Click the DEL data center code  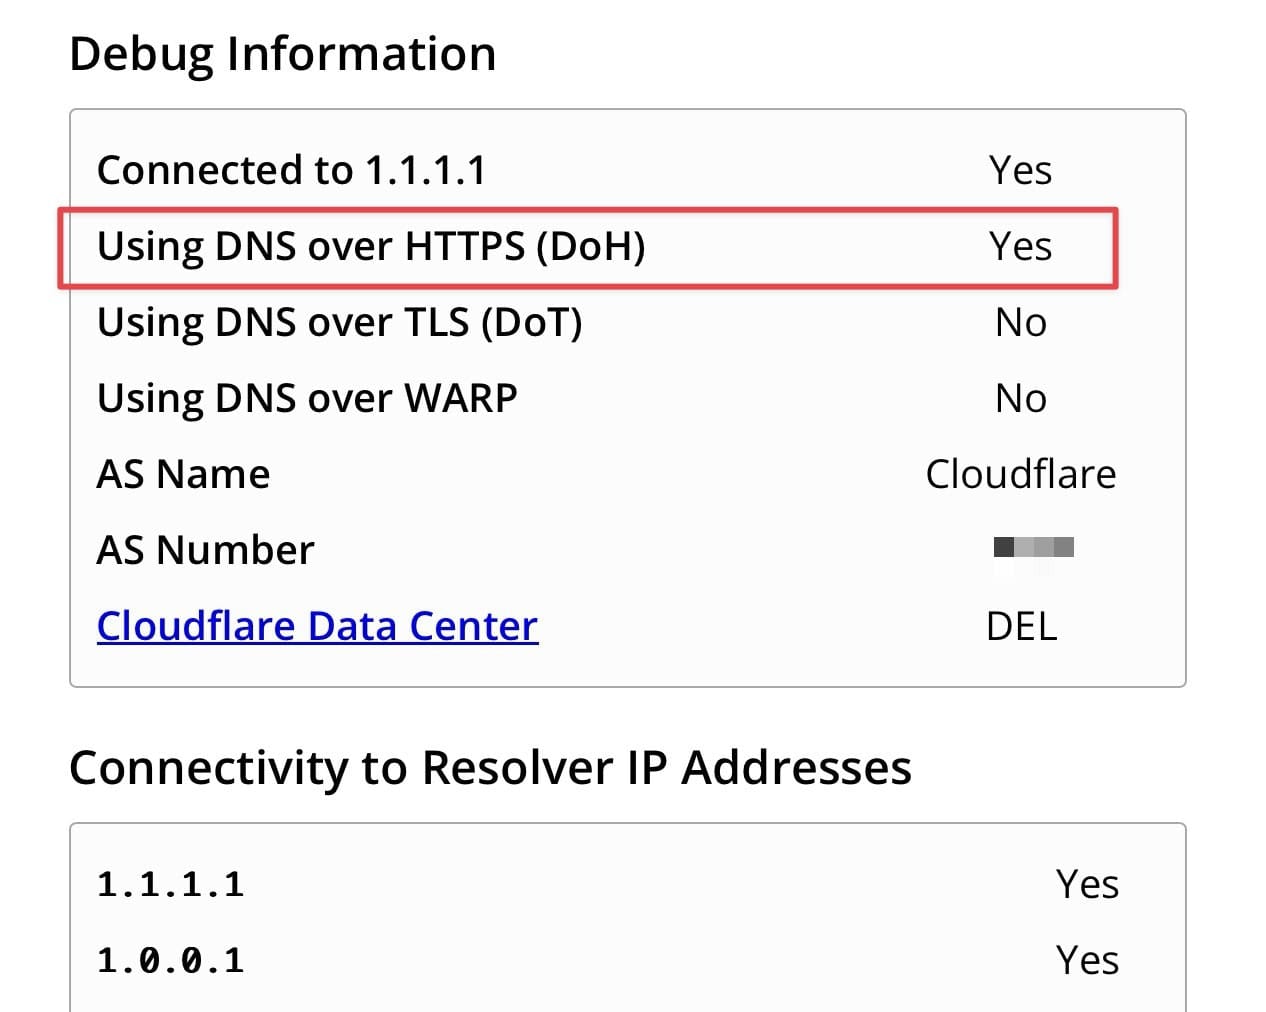[1021, 626]
